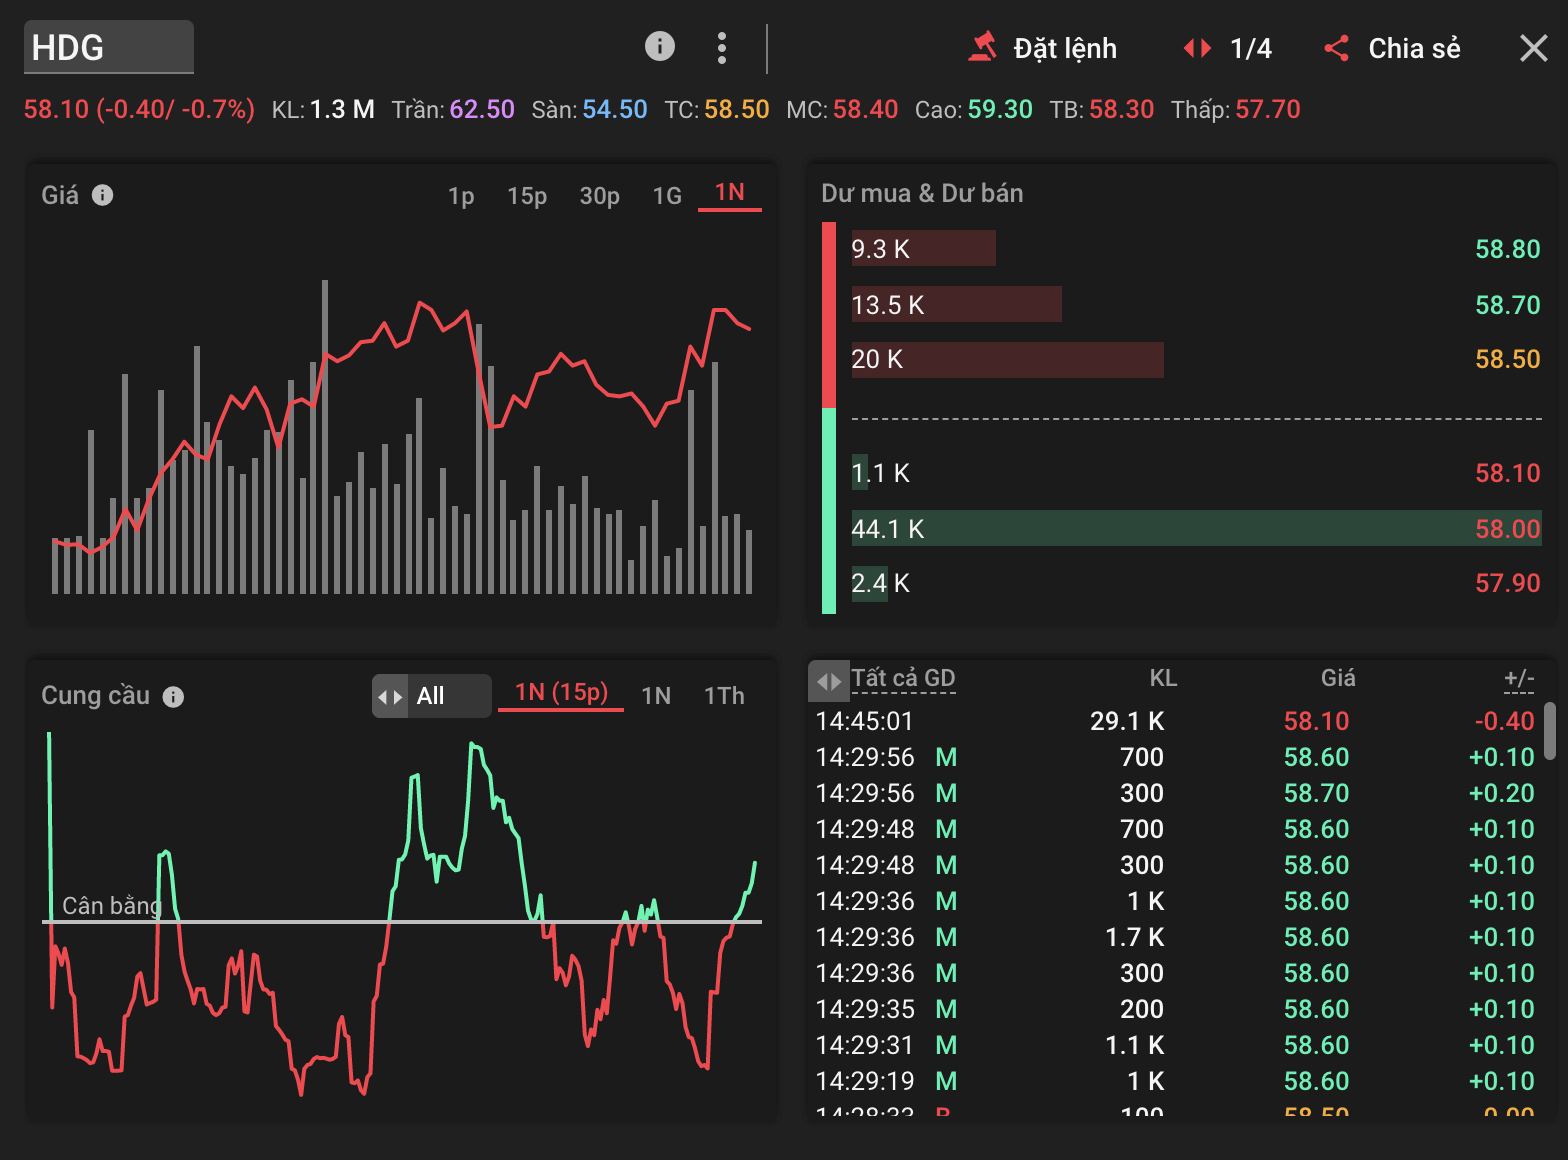
Task: Click the info icon next to Cung cầu
Action: point(173,697)
